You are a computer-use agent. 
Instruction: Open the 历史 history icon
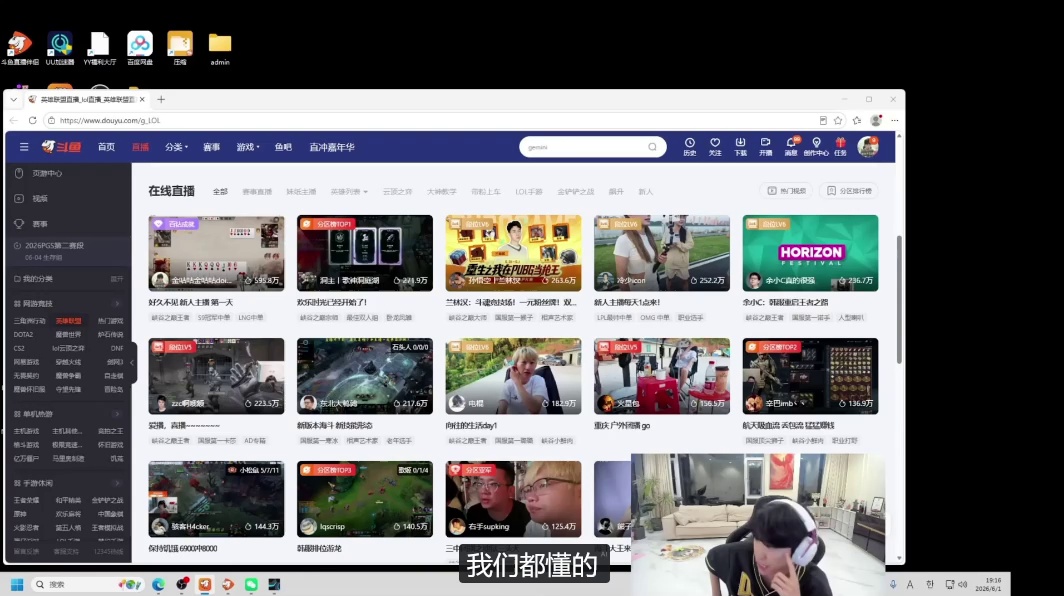click(689, 147)
